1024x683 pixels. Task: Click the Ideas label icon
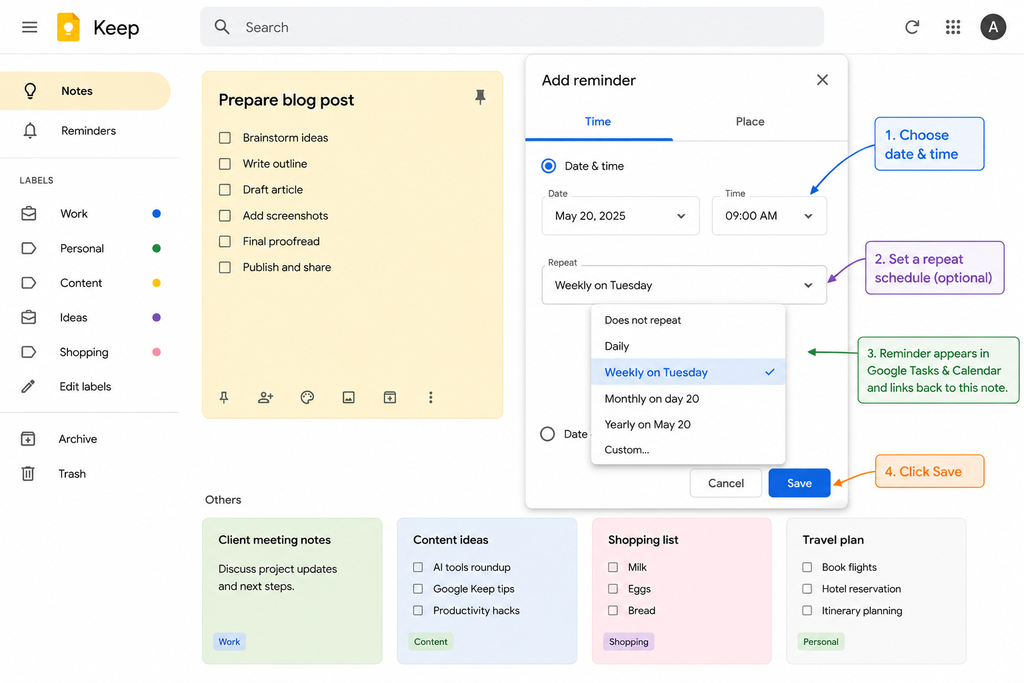click(x=29, y=317)
